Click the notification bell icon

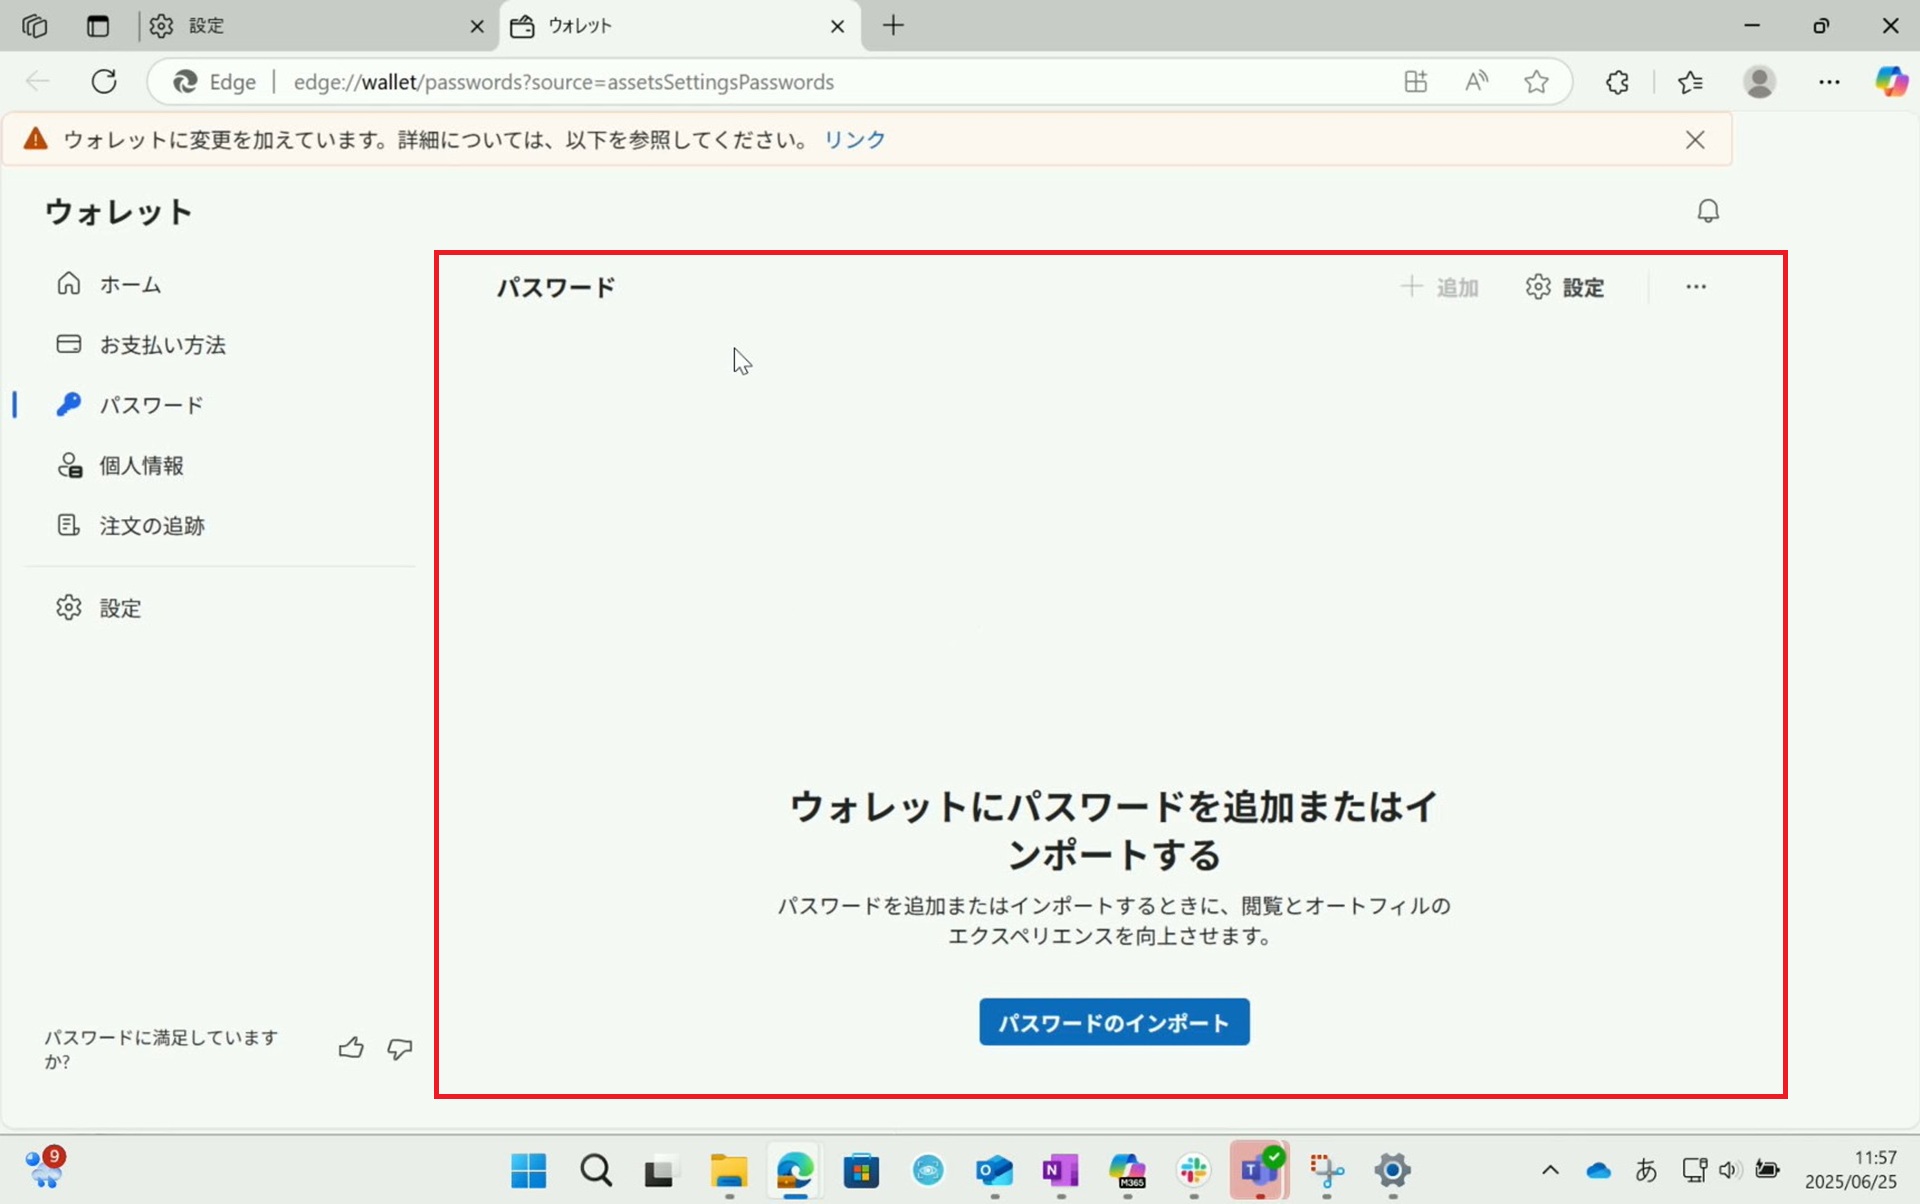point(1708,211)
